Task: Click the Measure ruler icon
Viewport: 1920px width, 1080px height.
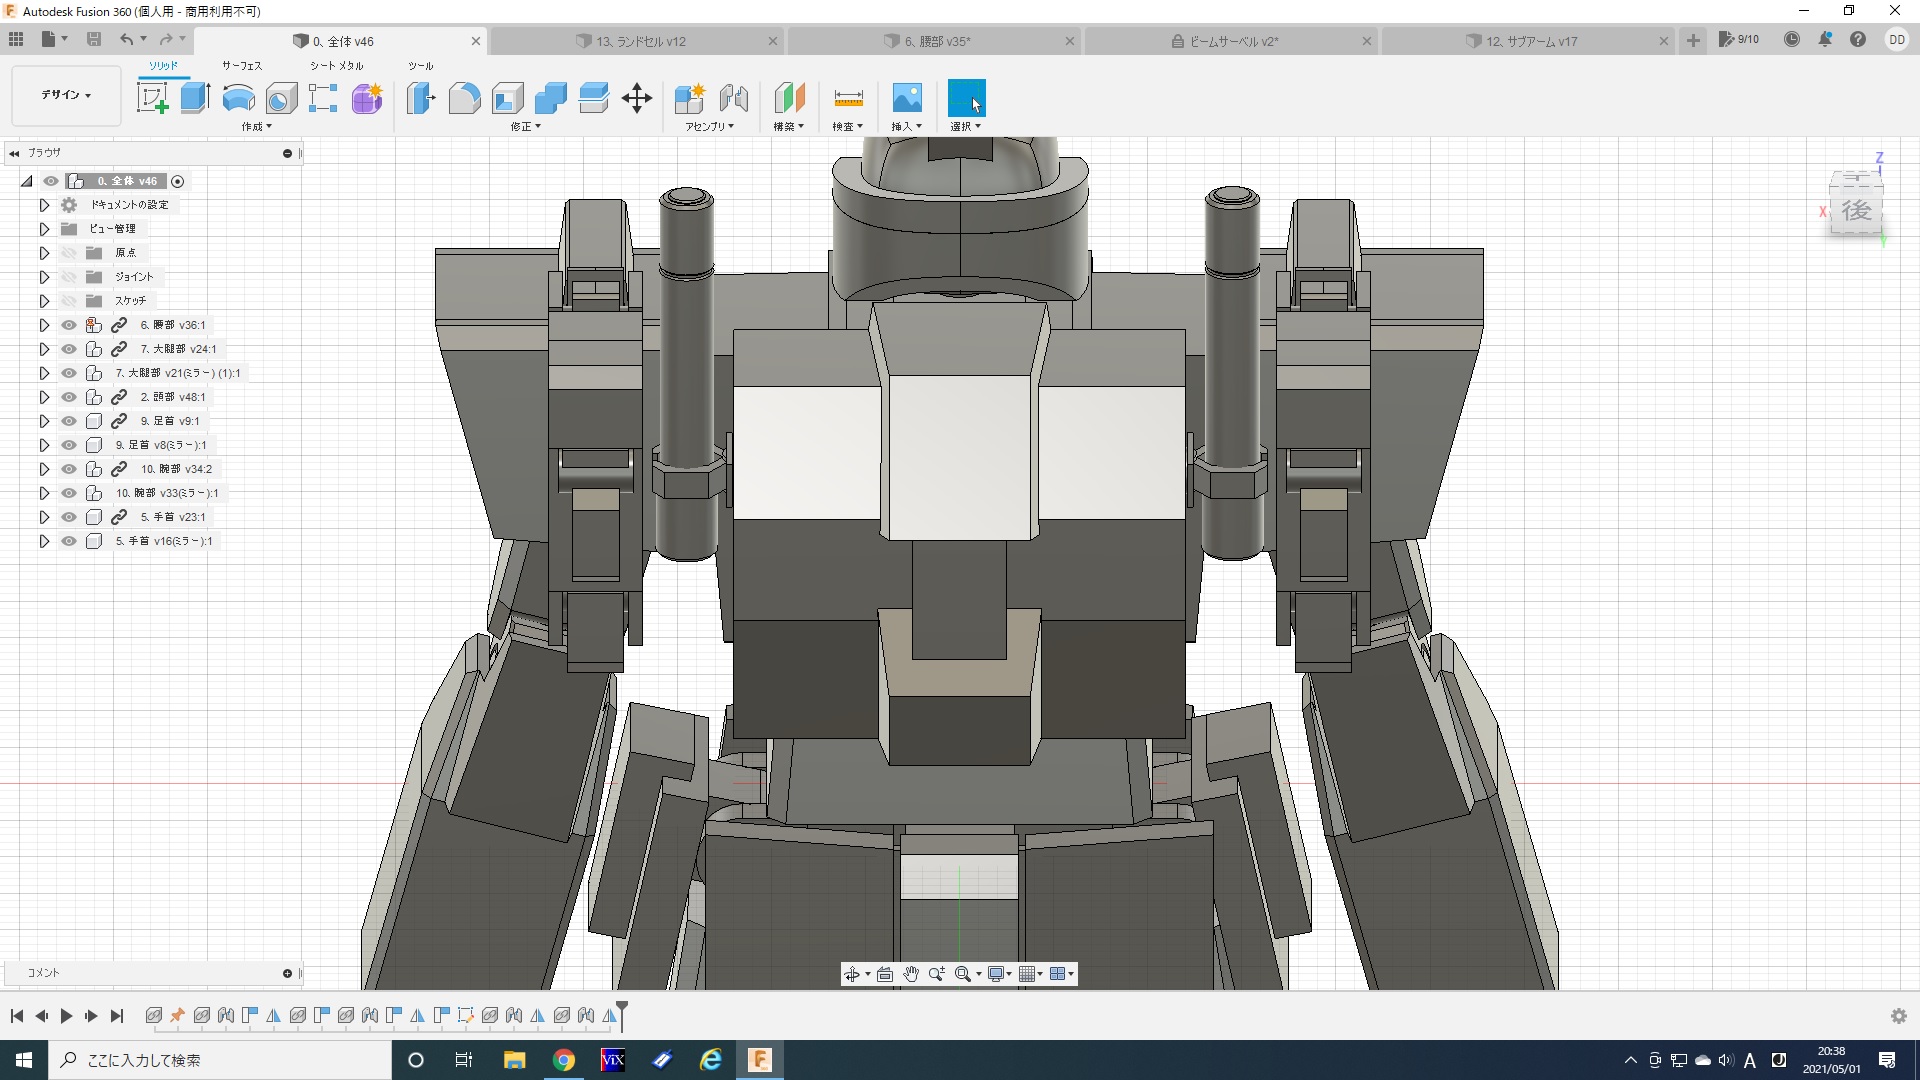Action: tap(847, 98)
